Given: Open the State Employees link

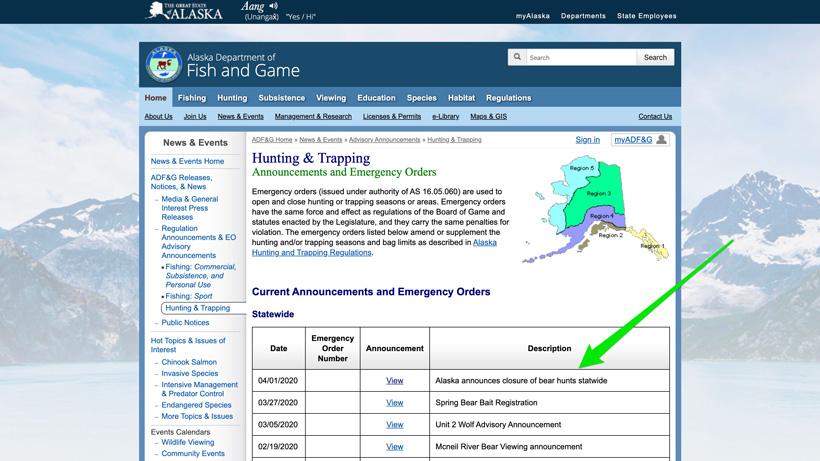Looking at the screenshot, I should pyautogui.click(x=646, y=16).
